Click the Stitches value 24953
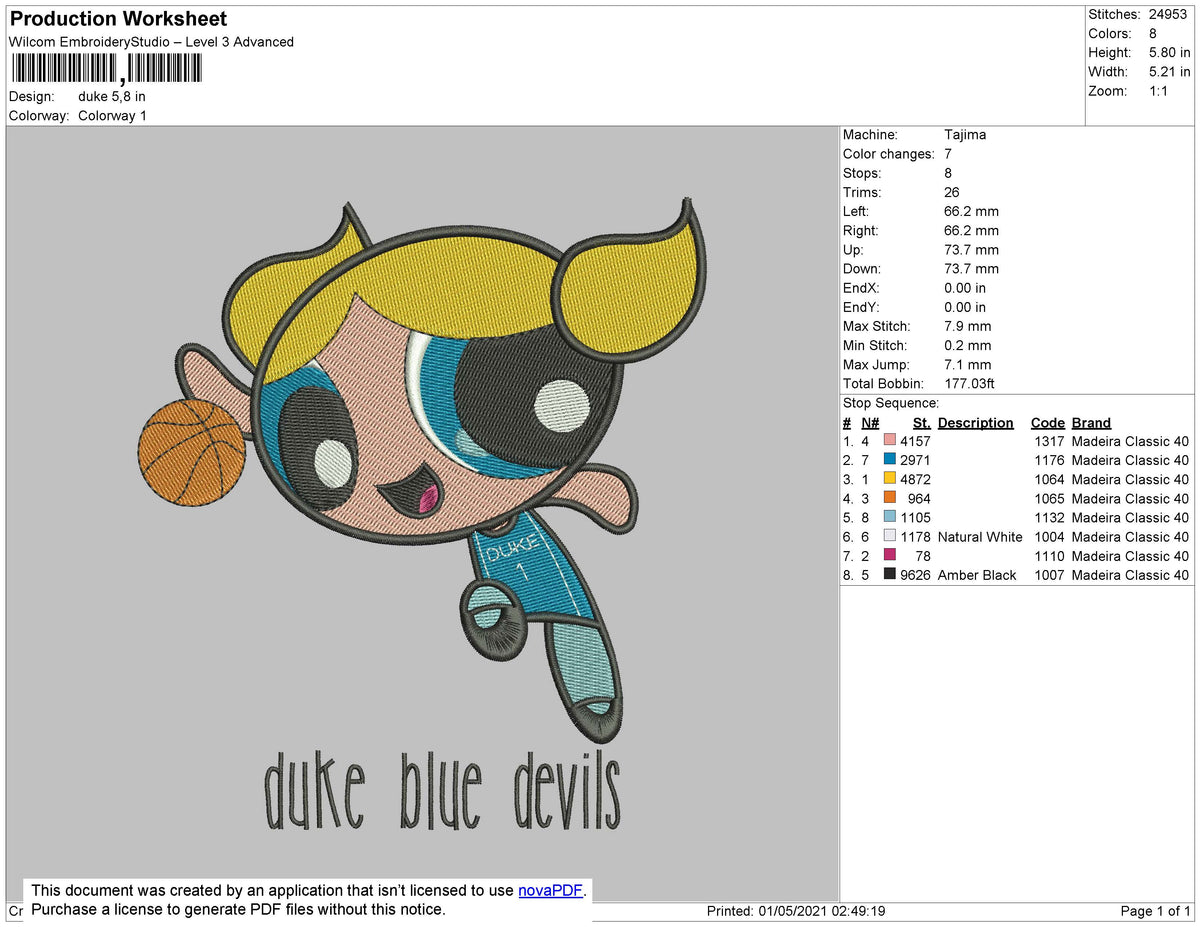1200x927 pixels. pos(1168,15)
